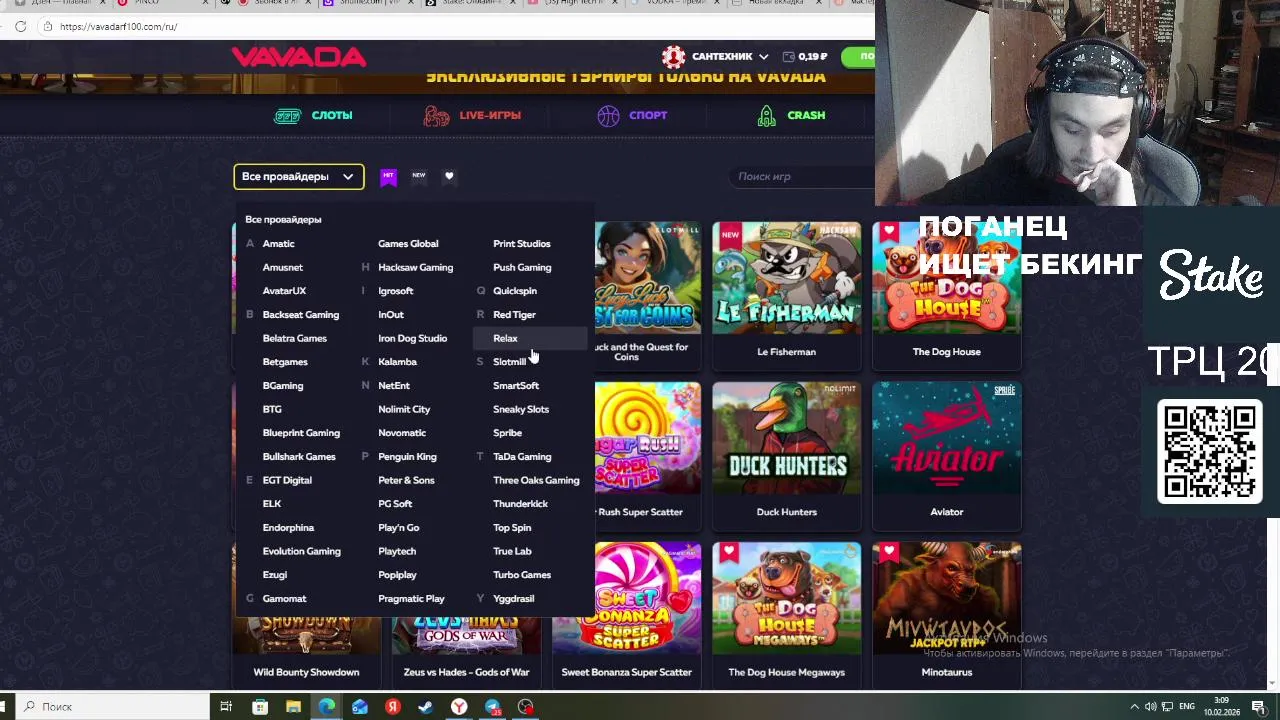
Task: Open the user avatar chip icon
Action: coord(673,57)
